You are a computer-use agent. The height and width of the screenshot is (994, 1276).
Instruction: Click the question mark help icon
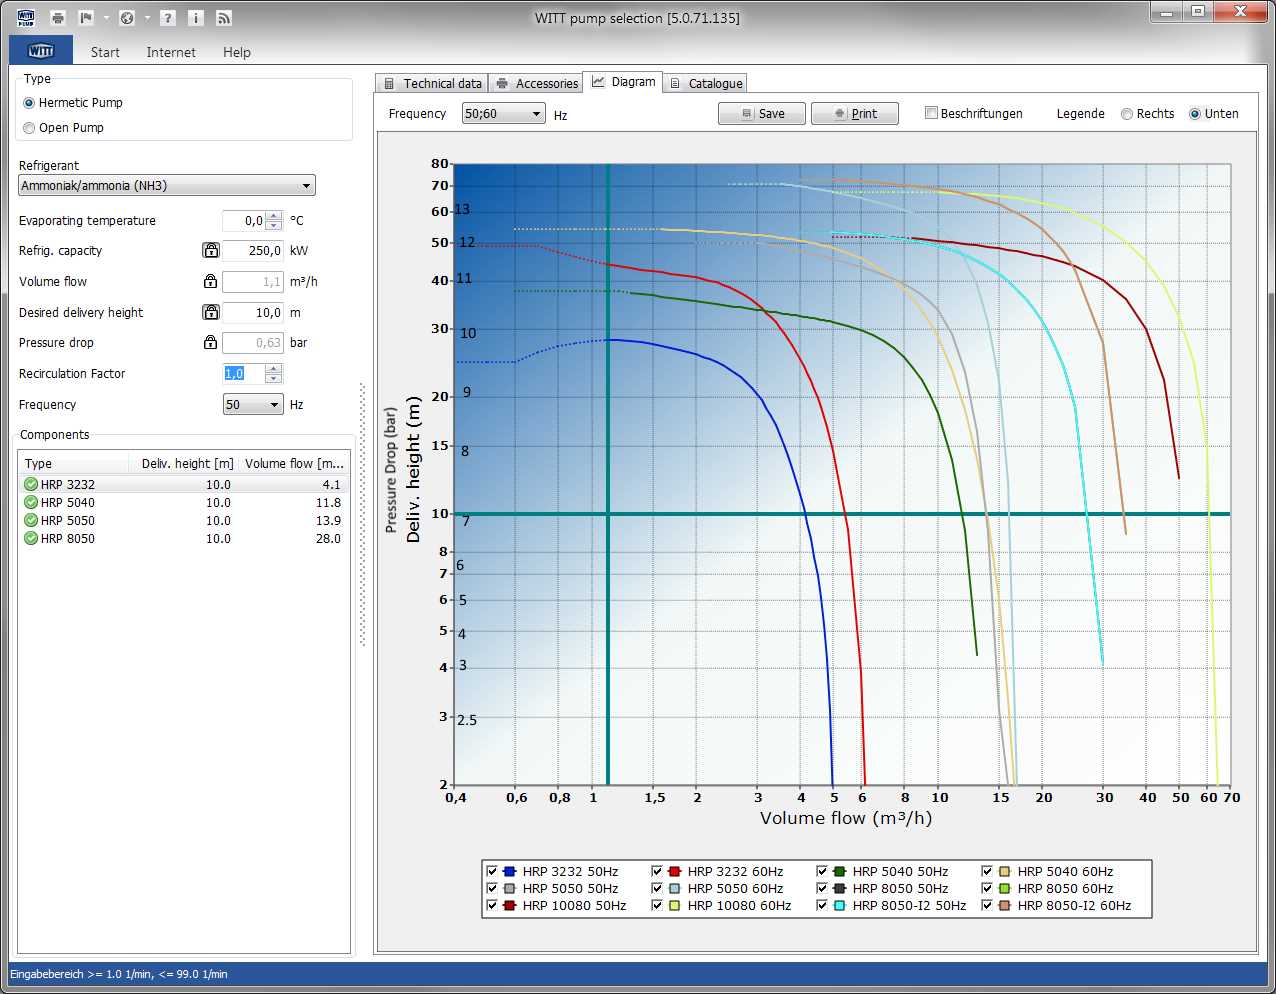coord(168,18)
